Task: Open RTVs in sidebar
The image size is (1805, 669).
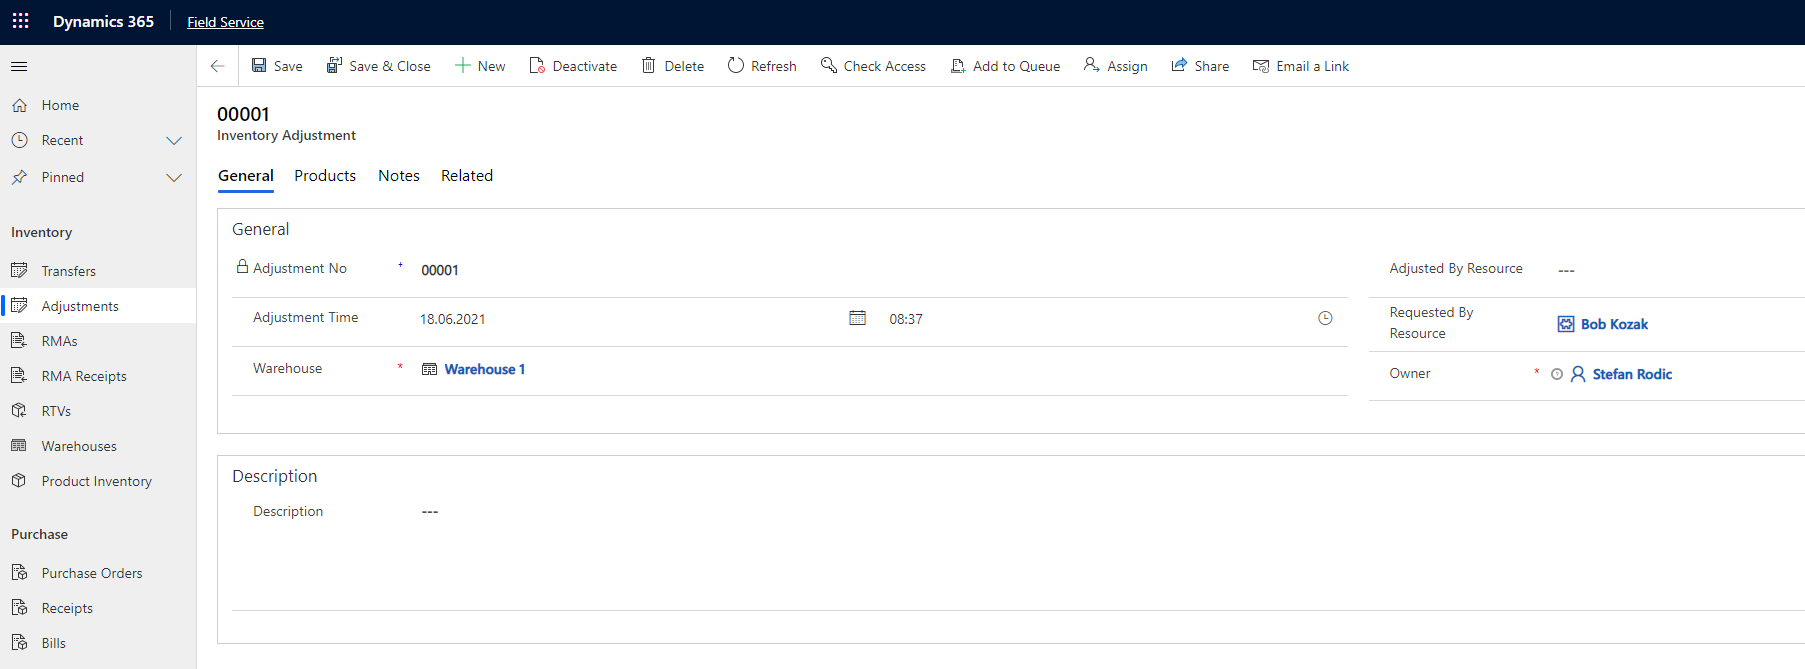Action: click(x=98, y=411)
